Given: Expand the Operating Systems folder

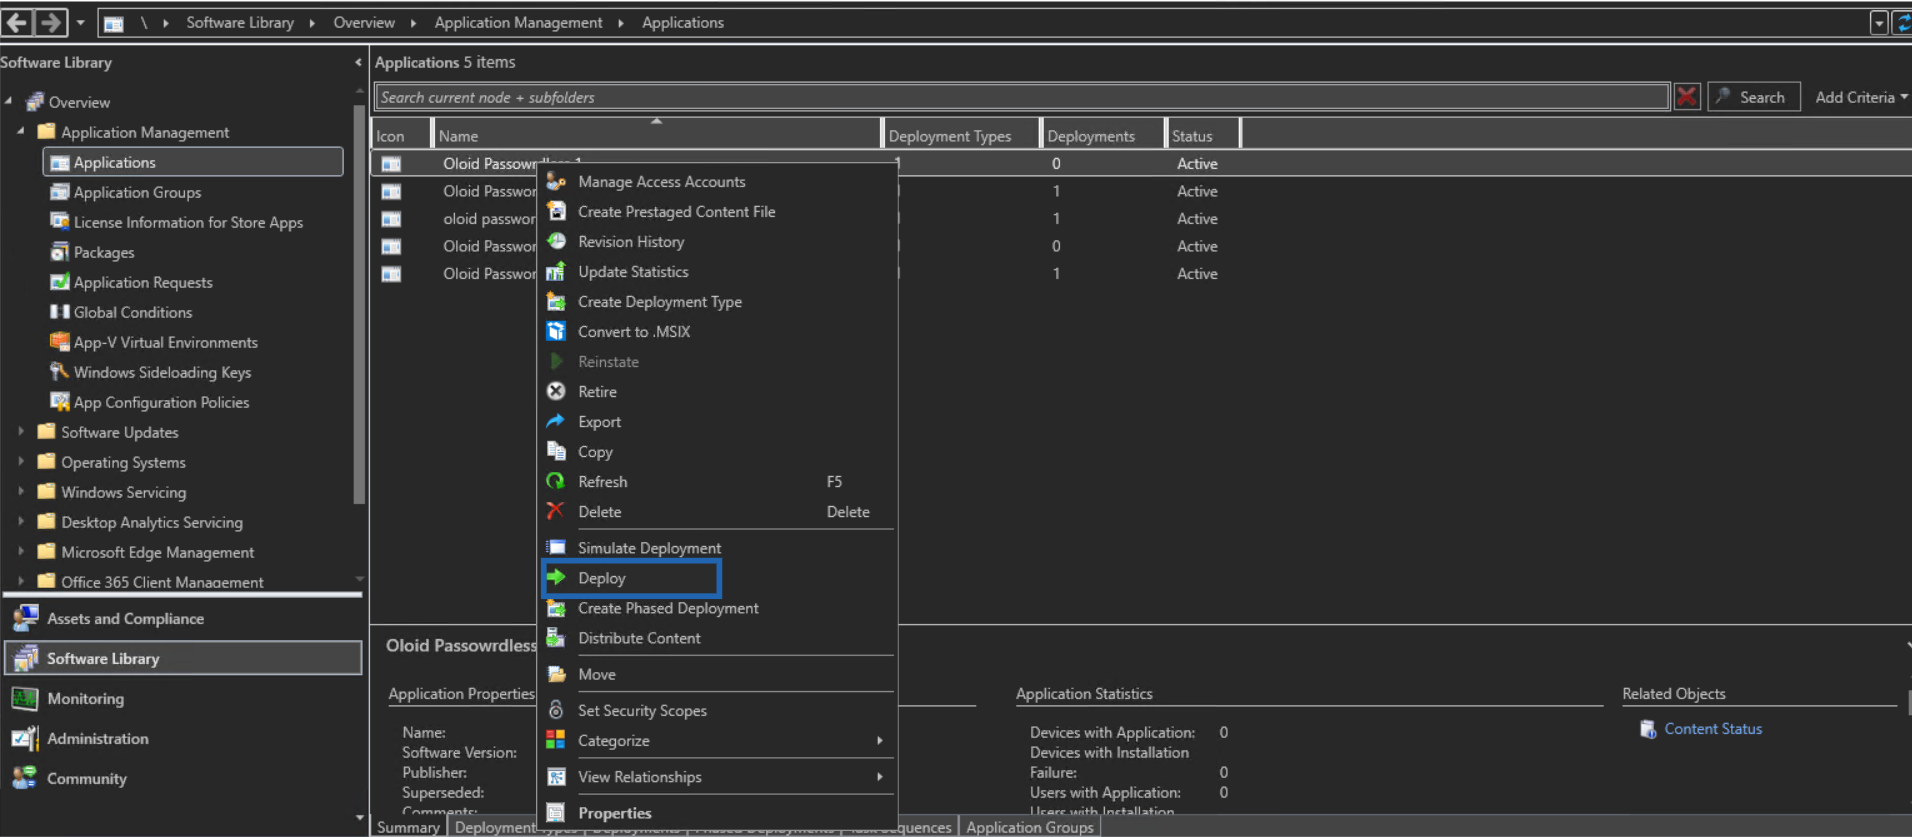Looking at the screenshot, I should click(21, 462).
